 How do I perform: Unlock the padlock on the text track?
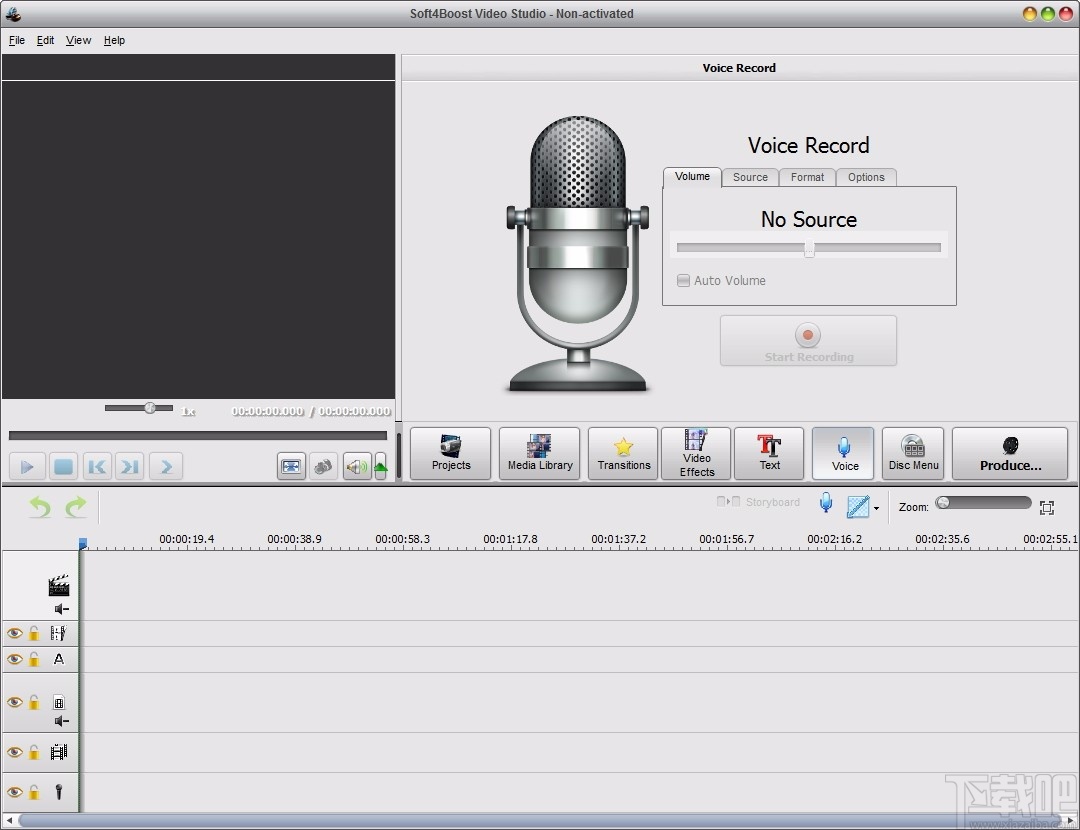tap(34, 659)
